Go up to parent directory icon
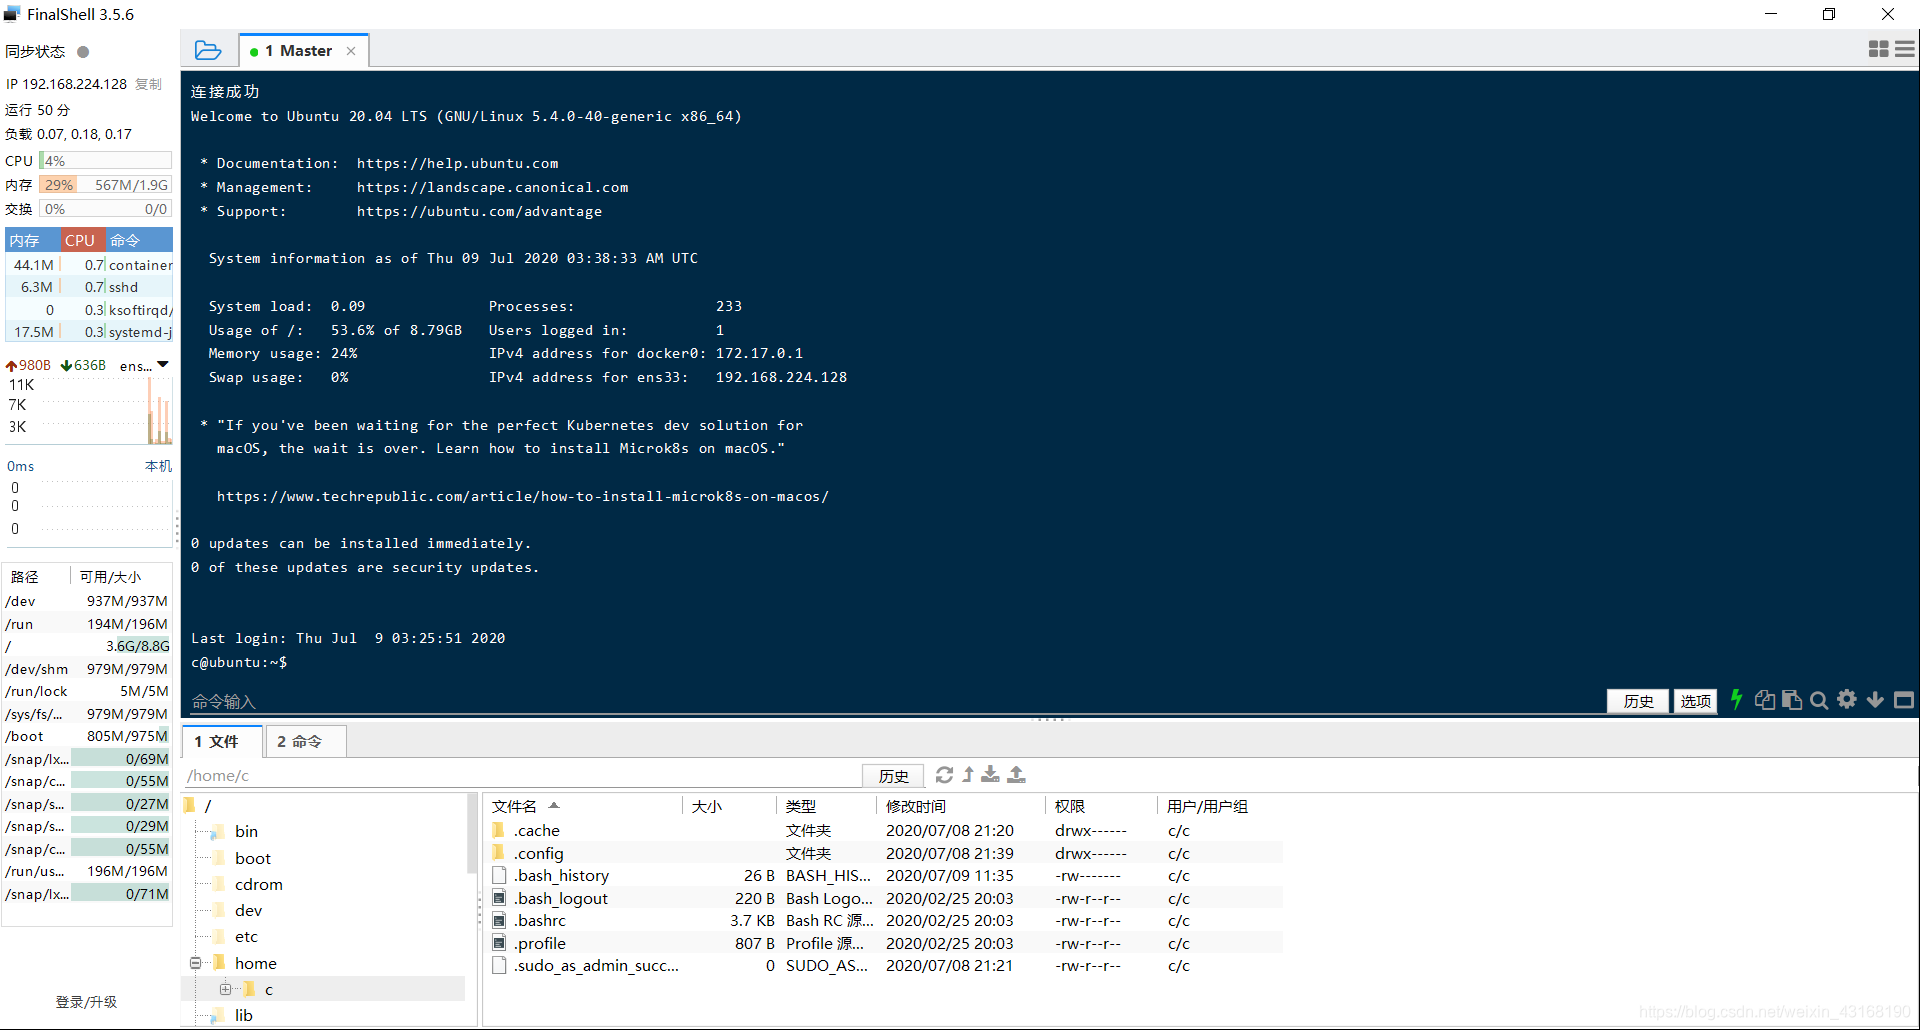Screen dimensions: 1920x1030 click(968, 775)
